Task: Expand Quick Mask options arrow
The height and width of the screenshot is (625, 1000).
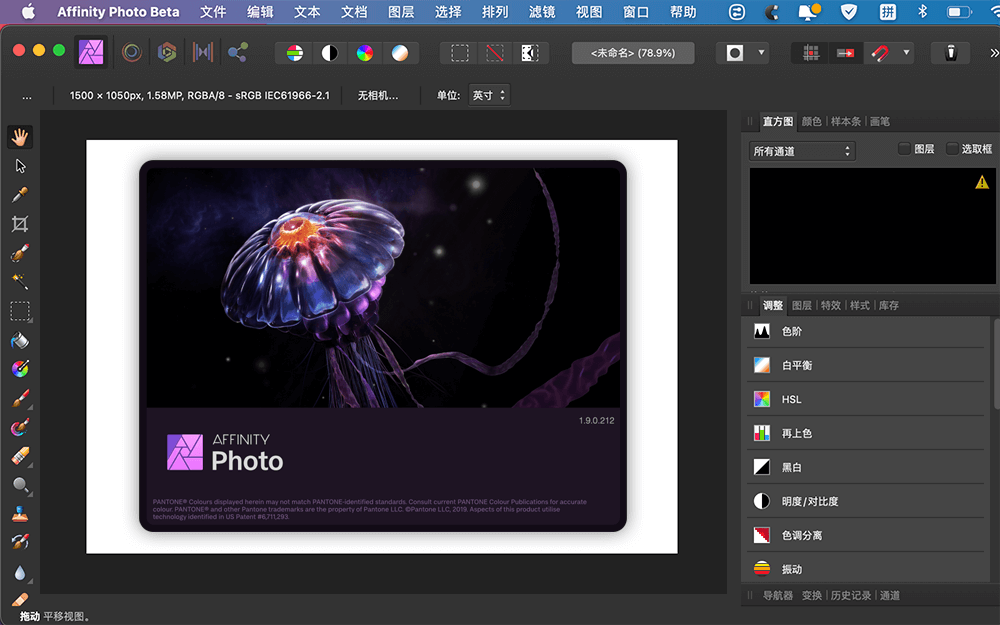Action: pyautogui.click(x=761, y=53)
